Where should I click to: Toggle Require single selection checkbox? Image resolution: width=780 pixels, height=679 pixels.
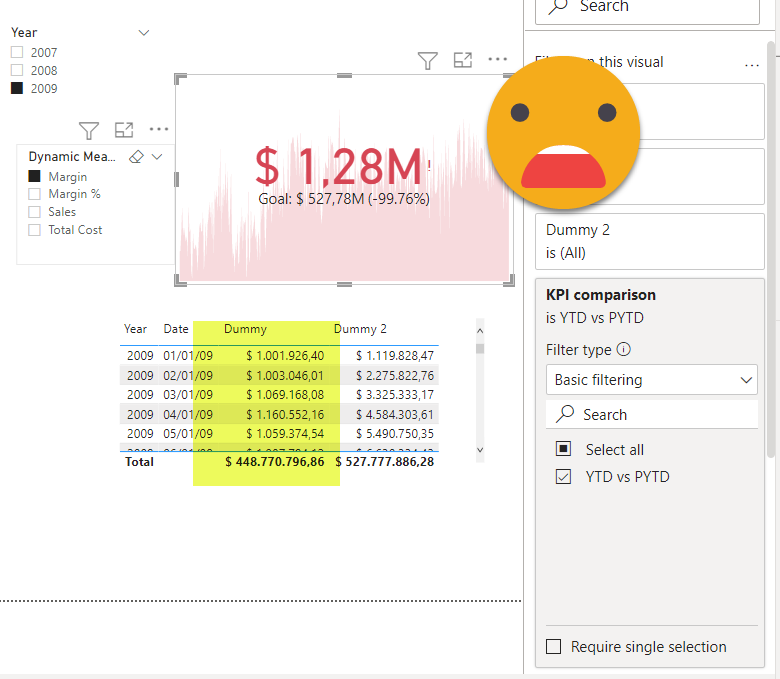coord(554,647)
